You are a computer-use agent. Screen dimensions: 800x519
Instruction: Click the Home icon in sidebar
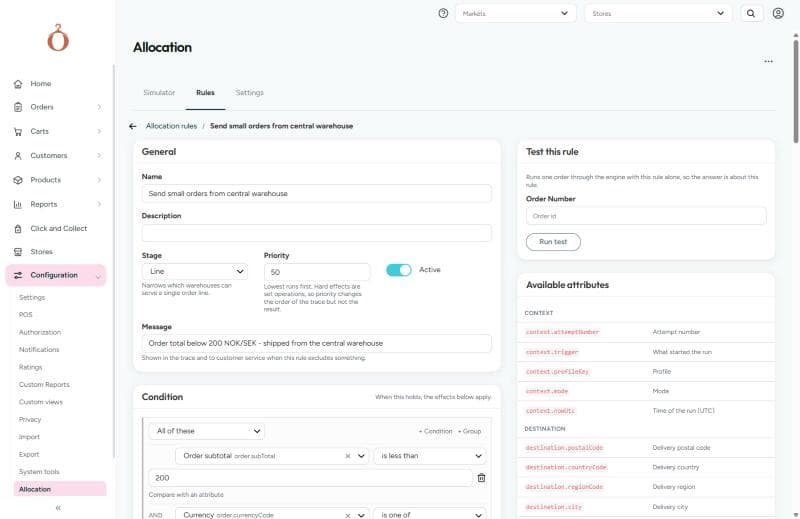(x=18, y=84)
